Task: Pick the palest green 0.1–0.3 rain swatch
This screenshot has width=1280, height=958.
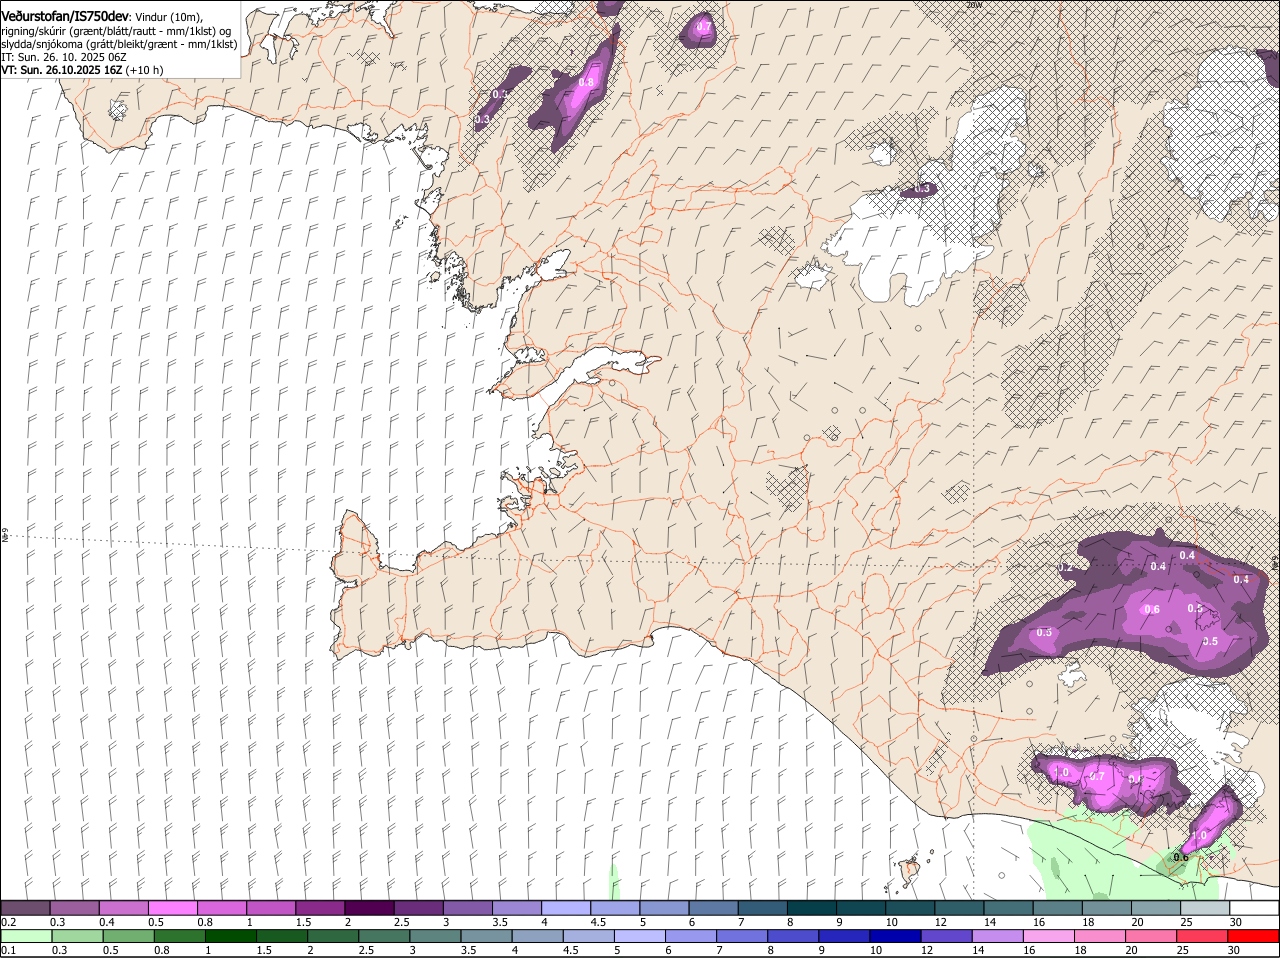Action: [26, 936]
